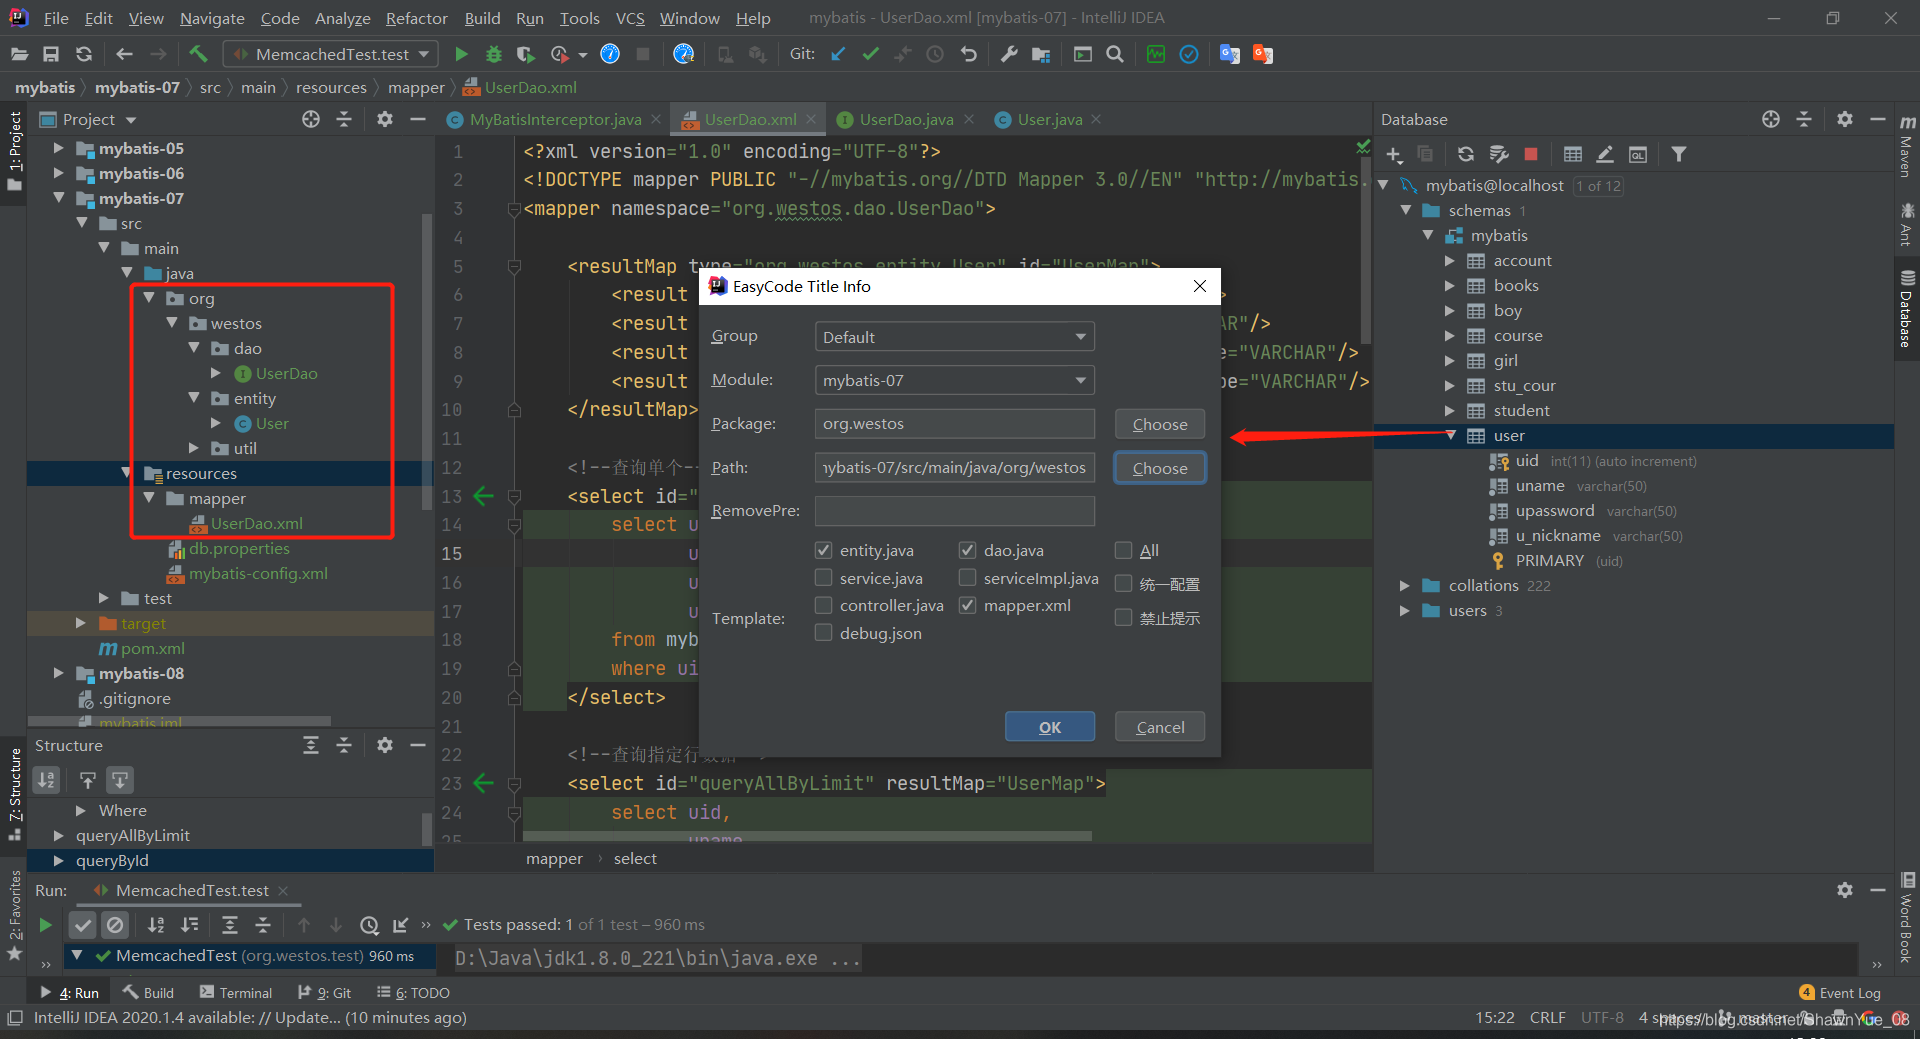Choose the output Path
The image size is (1920, 1039).
click(1160, 468)
